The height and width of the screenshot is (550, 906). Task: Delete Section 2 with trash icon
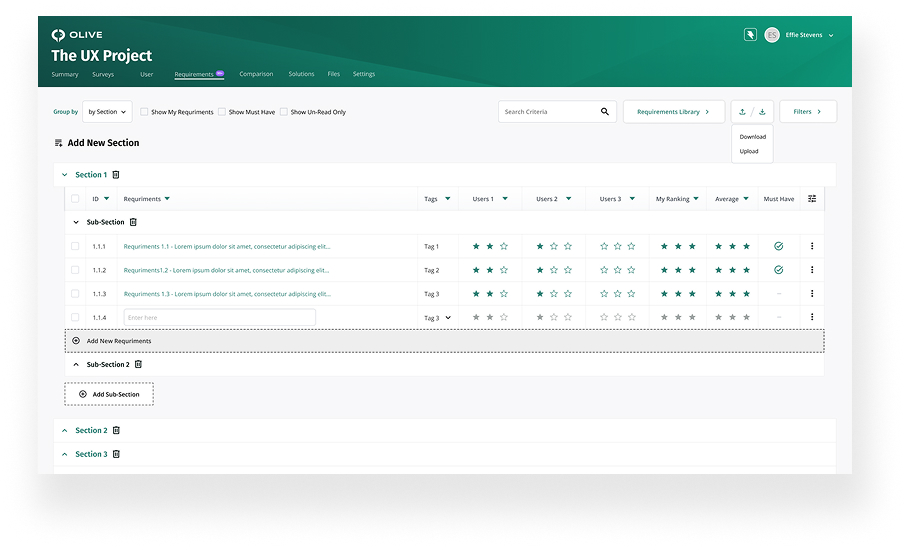coord(116,430)
